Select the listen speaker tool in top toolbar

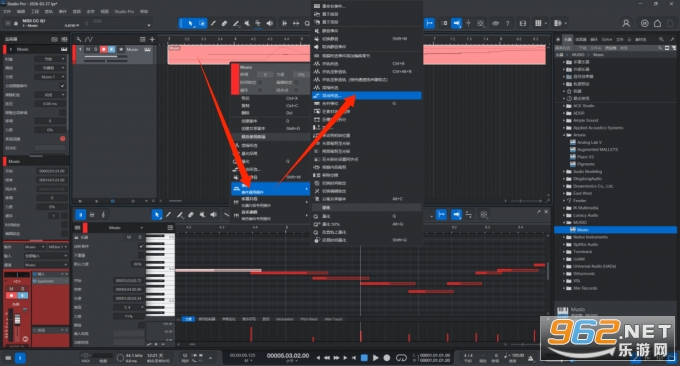[x=269, y=23]
